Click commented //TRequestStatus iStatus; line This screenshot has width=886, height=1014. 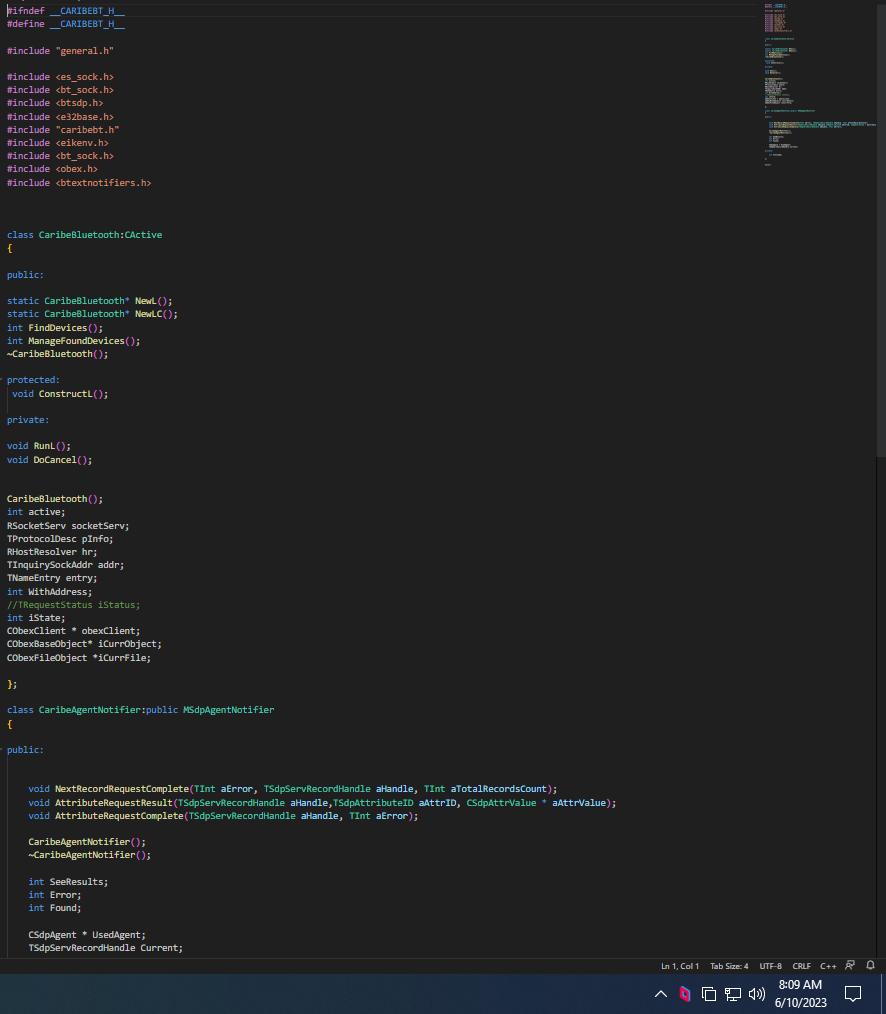(73, 605)
